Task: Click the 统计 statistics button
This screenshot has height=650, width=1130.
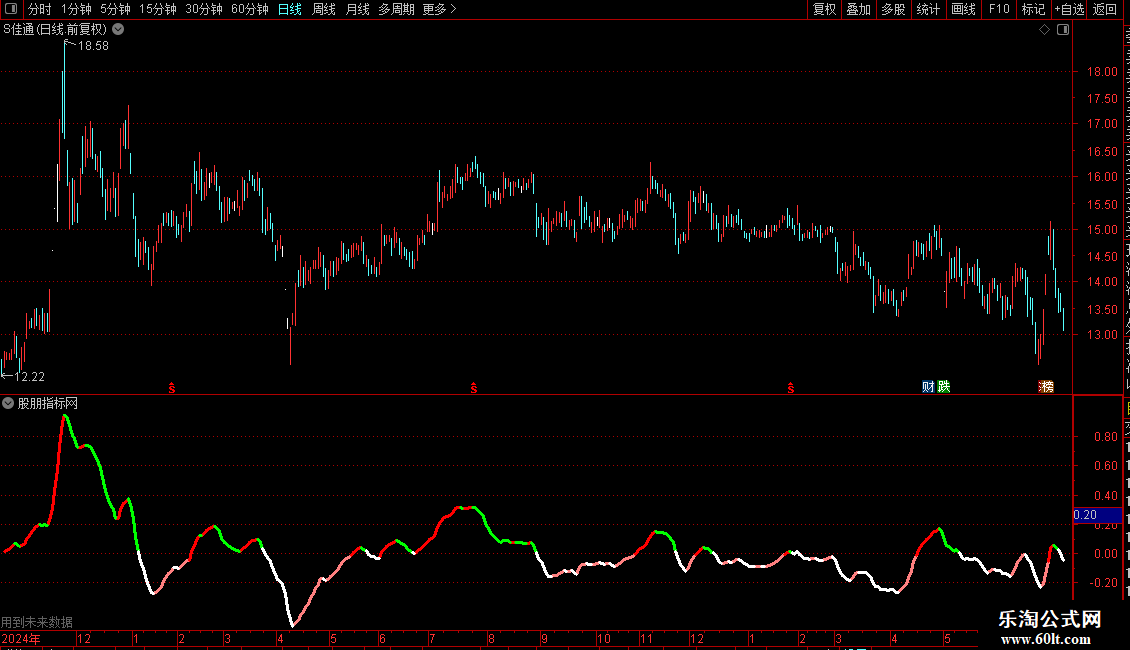Action: click(927, 9)
